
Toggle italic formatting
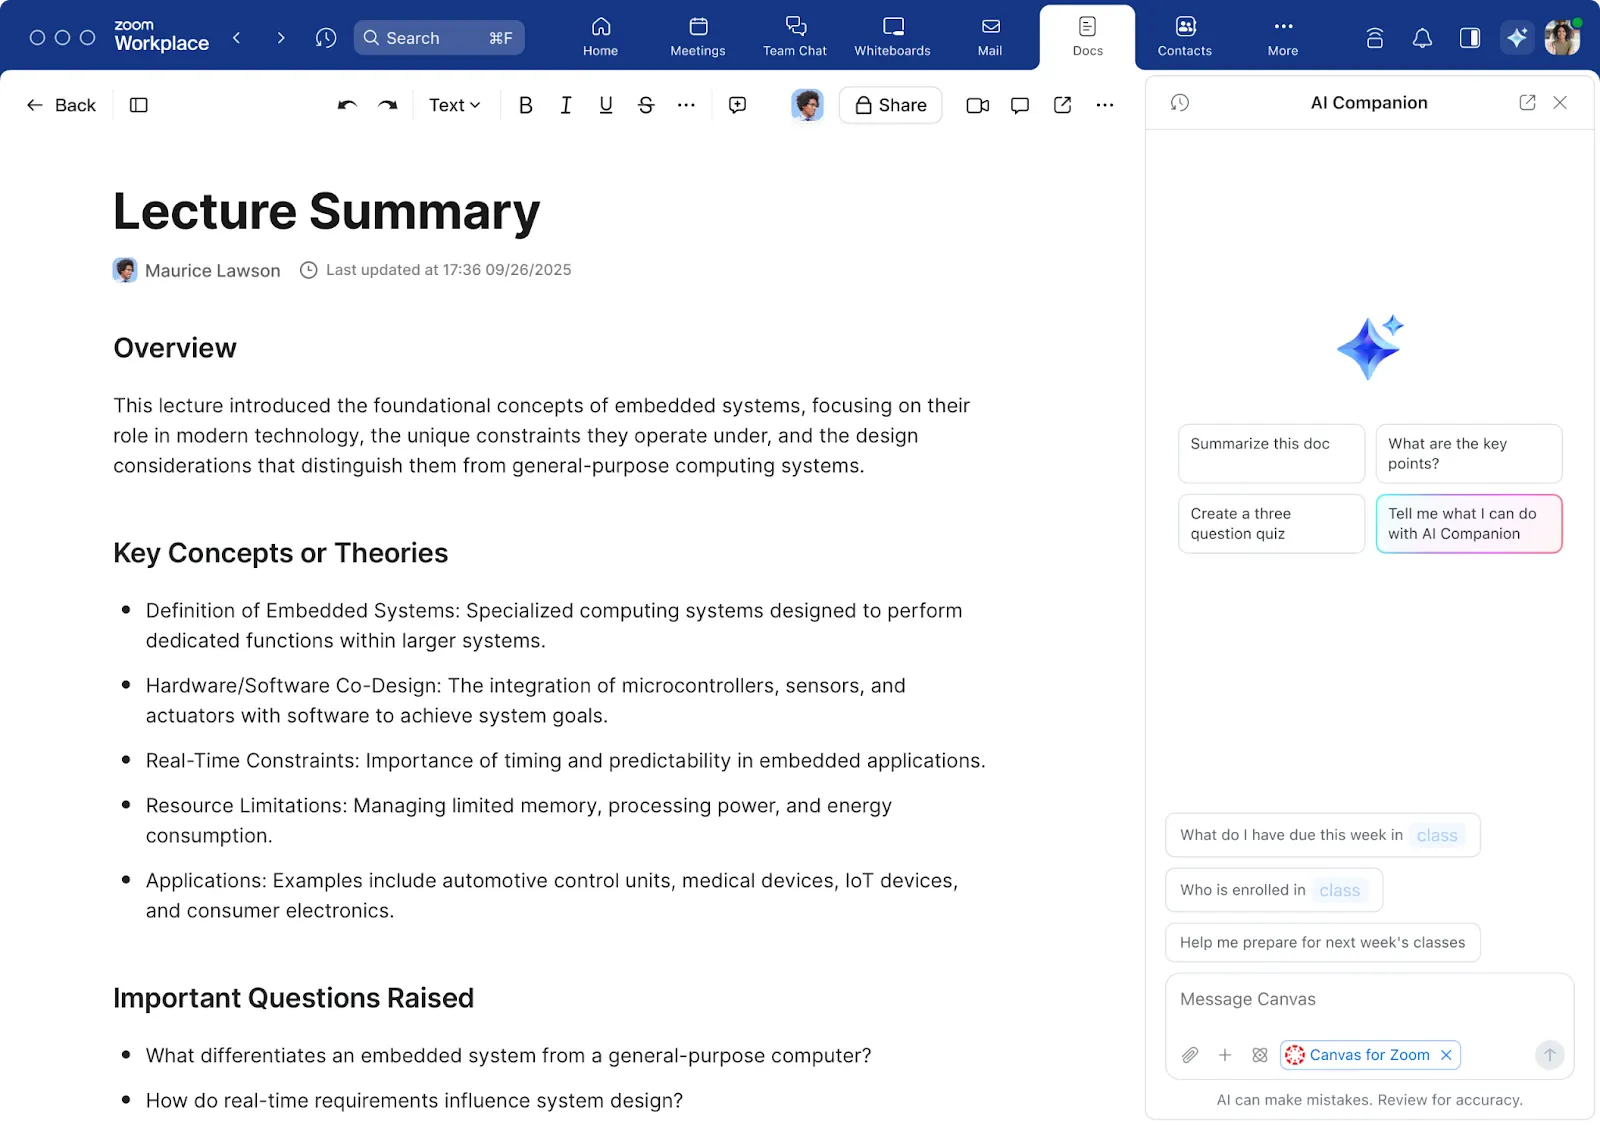(566, 105)
